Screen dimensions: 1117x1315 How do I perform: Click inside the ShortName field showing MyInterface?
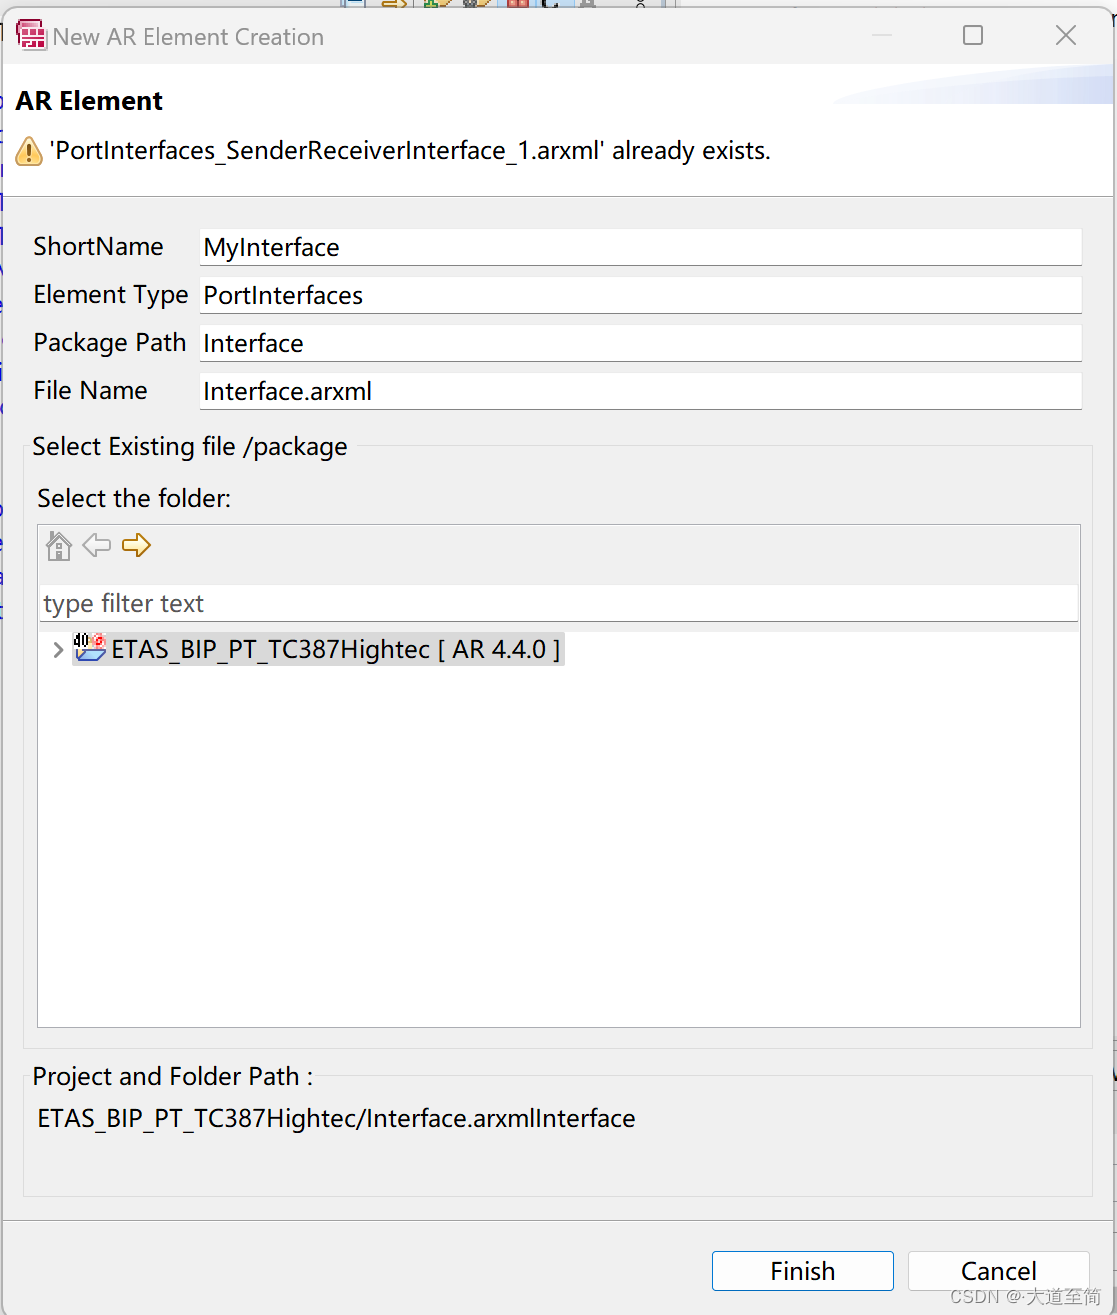tap(640, 247)
